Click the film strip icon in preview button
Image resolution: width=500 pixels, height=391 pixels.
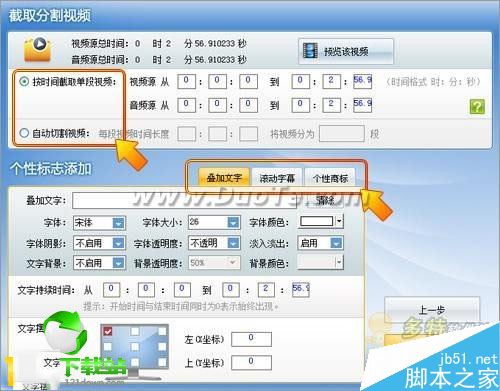tap(310, 51)
